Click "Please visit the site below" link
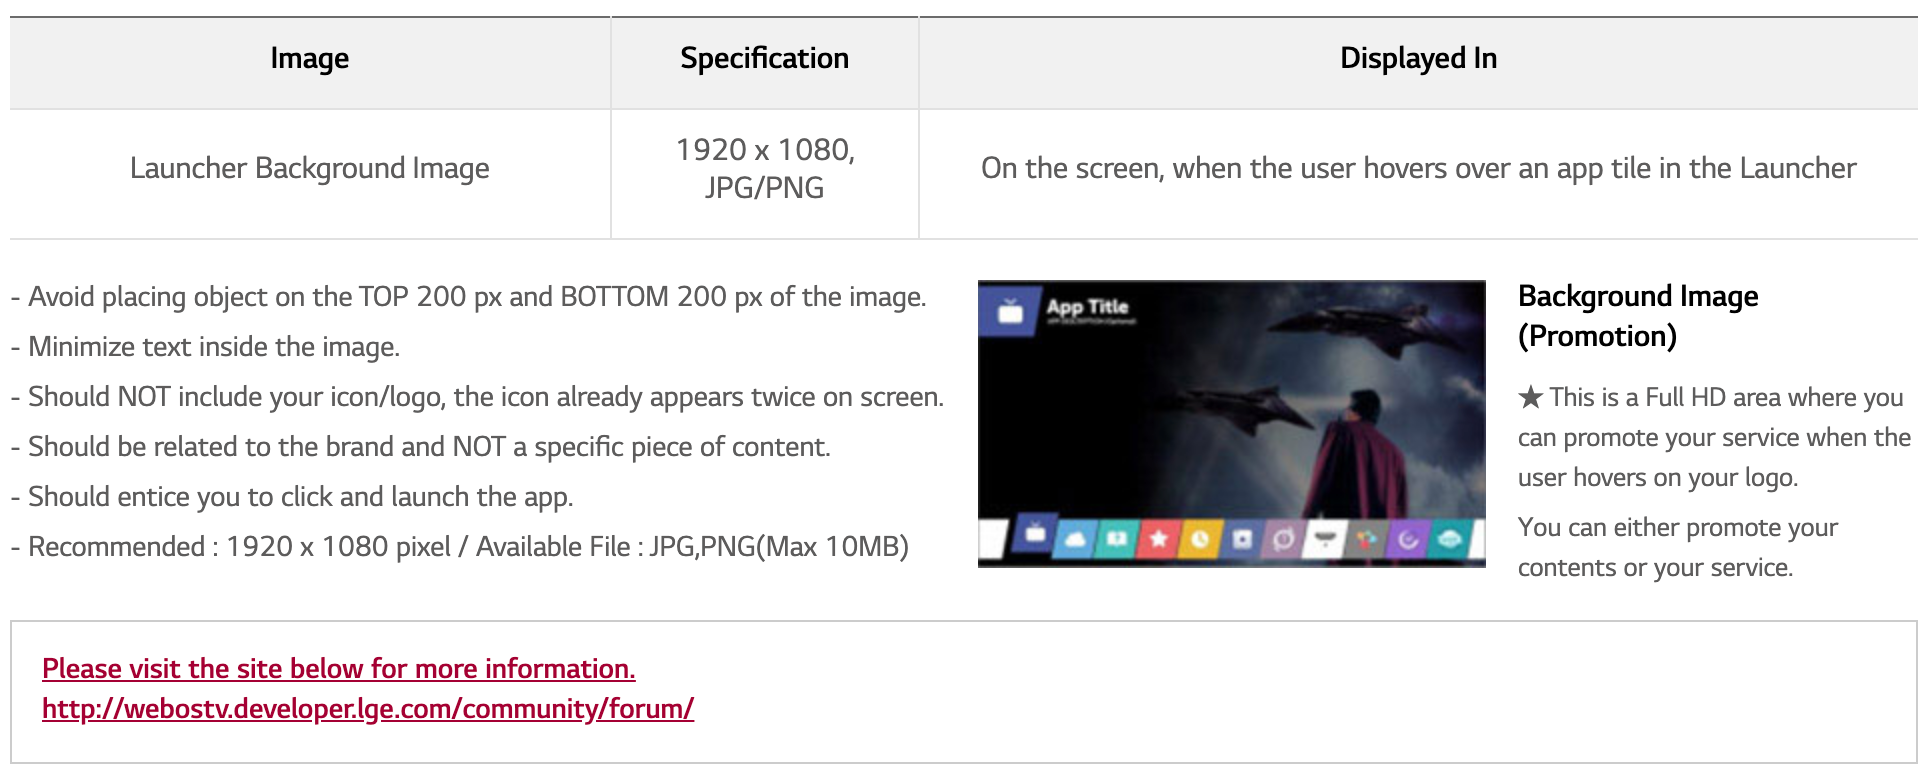The image size is (1928, 772). click(339, 669)
